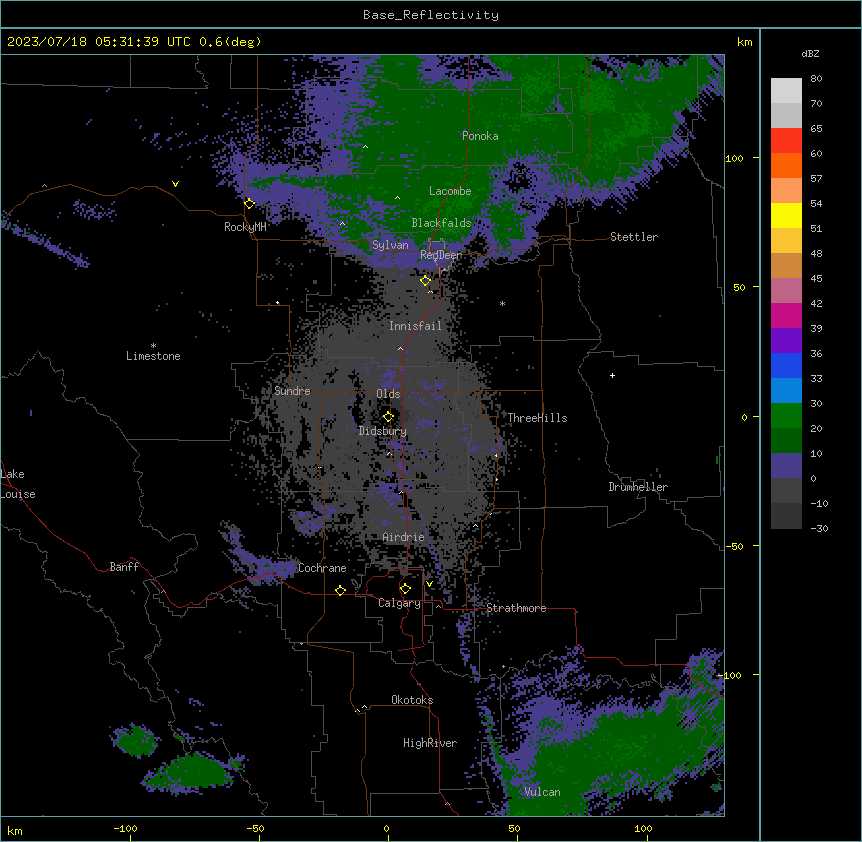
Task: Click the Innisfail city label
Action: (415, 326)
